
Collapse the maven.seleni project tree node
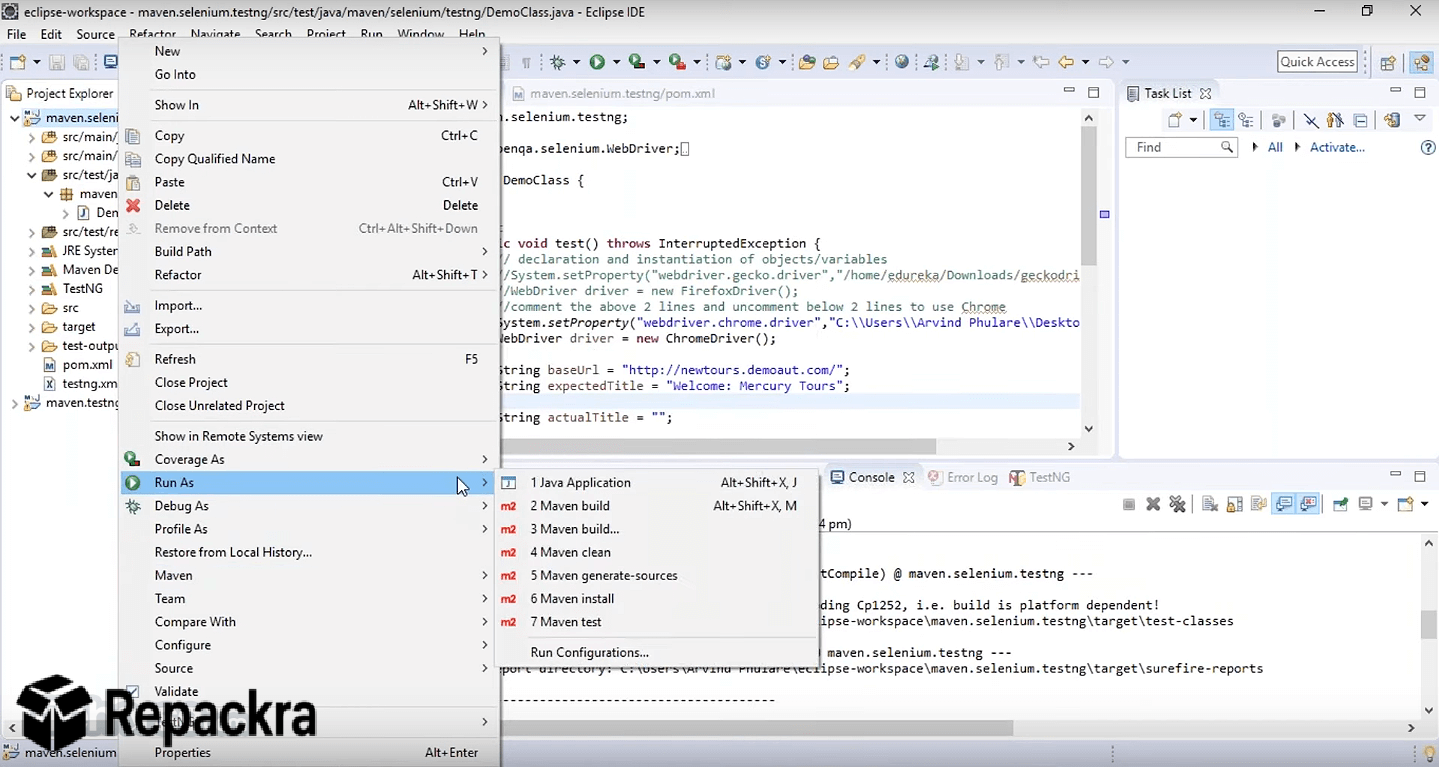point(14,118)
